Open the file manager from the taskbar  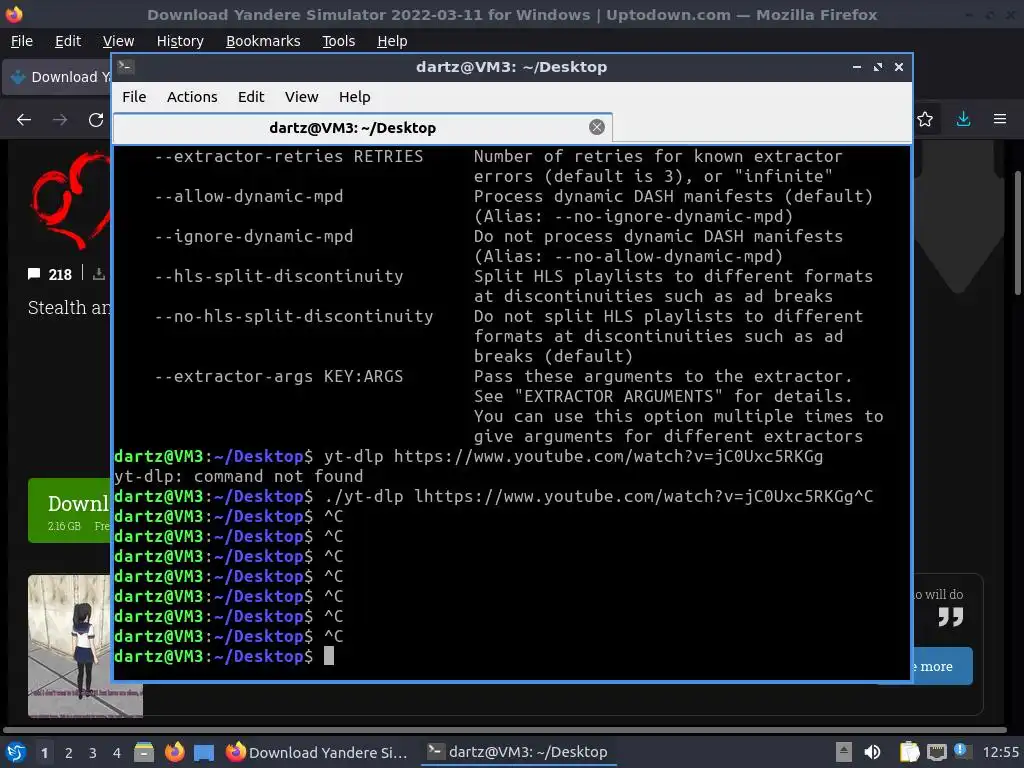coord(144,752)
